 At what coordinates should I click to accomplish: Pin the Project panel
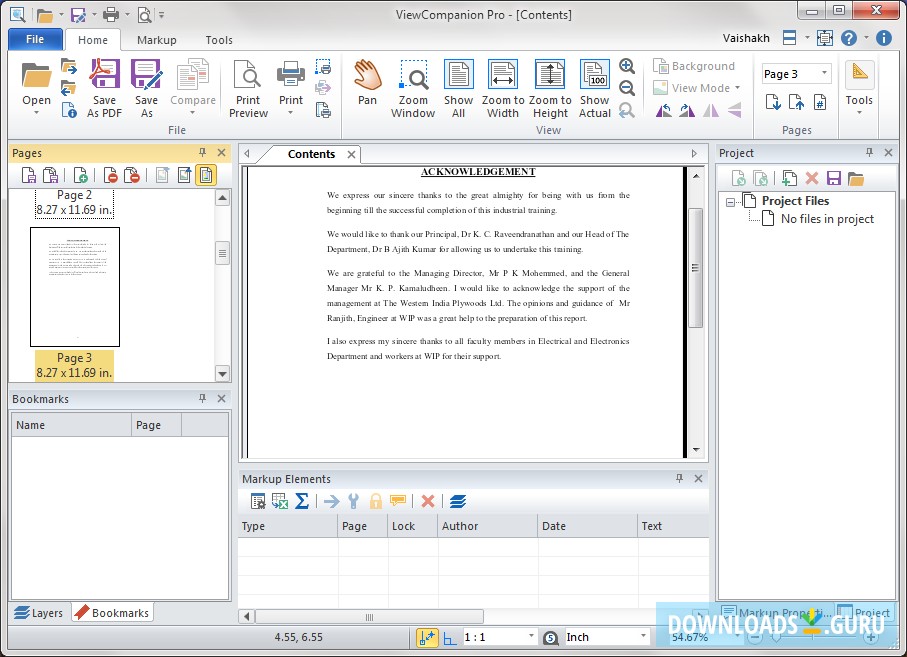pyautogui.click(x=869, y=152)
